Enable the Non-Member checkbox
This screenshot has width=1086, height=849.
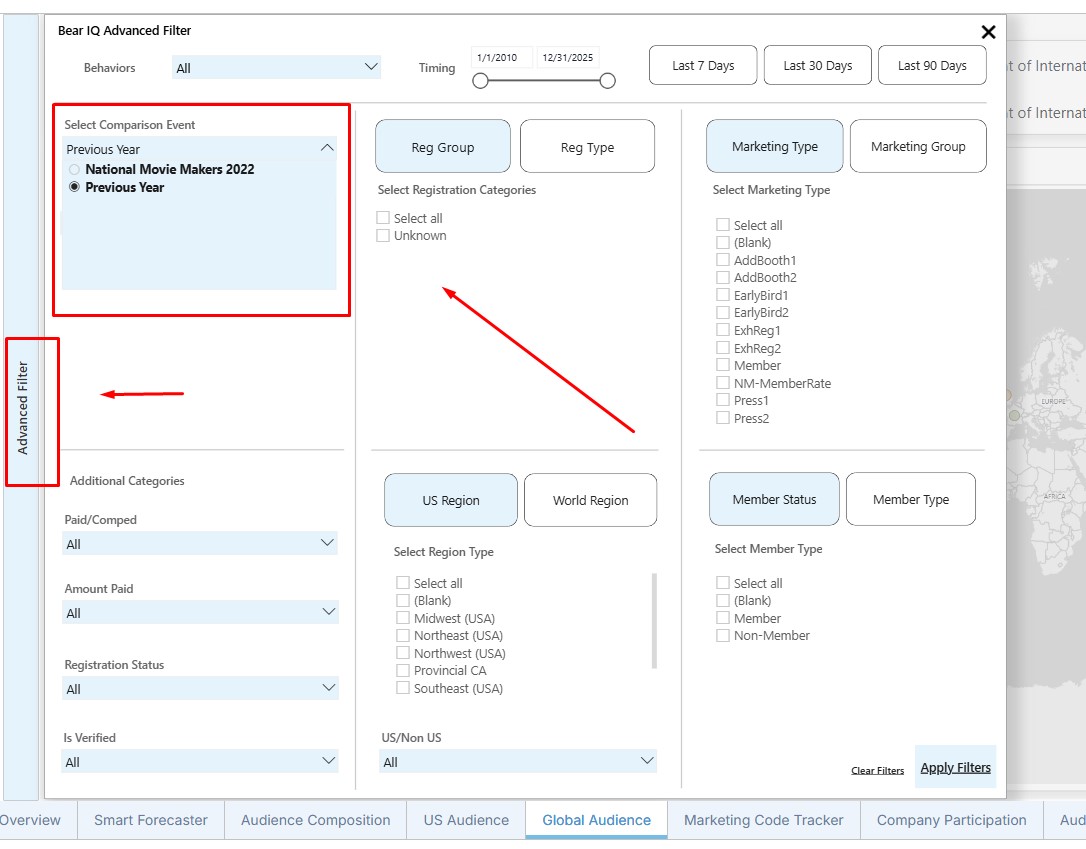723,635
